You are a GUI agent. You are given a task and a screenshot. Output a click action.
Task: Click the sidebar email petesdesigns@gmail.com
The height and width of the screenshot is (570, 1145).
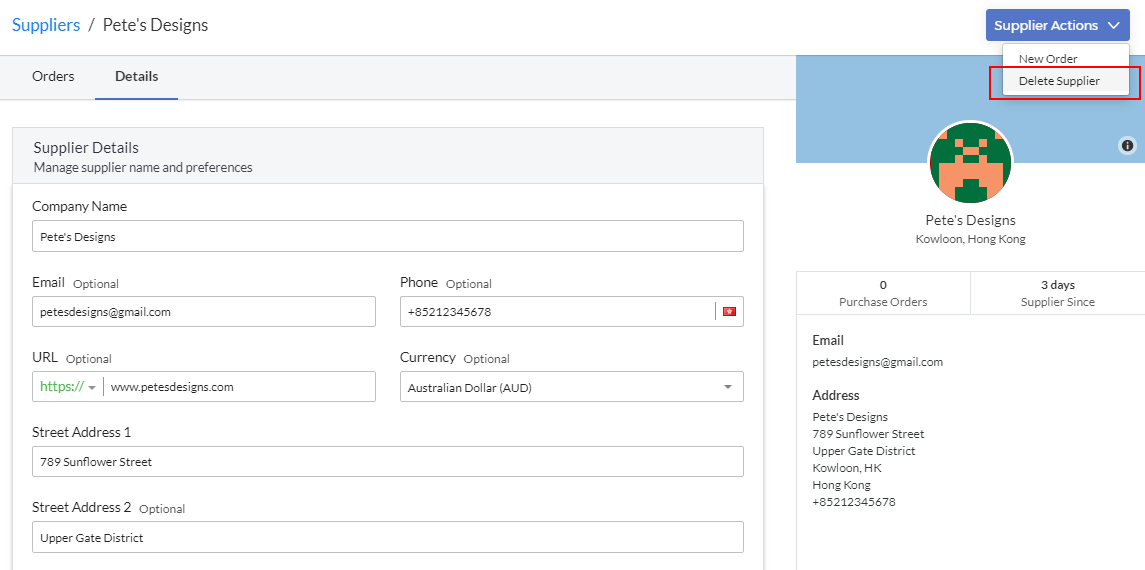[878, 362]
